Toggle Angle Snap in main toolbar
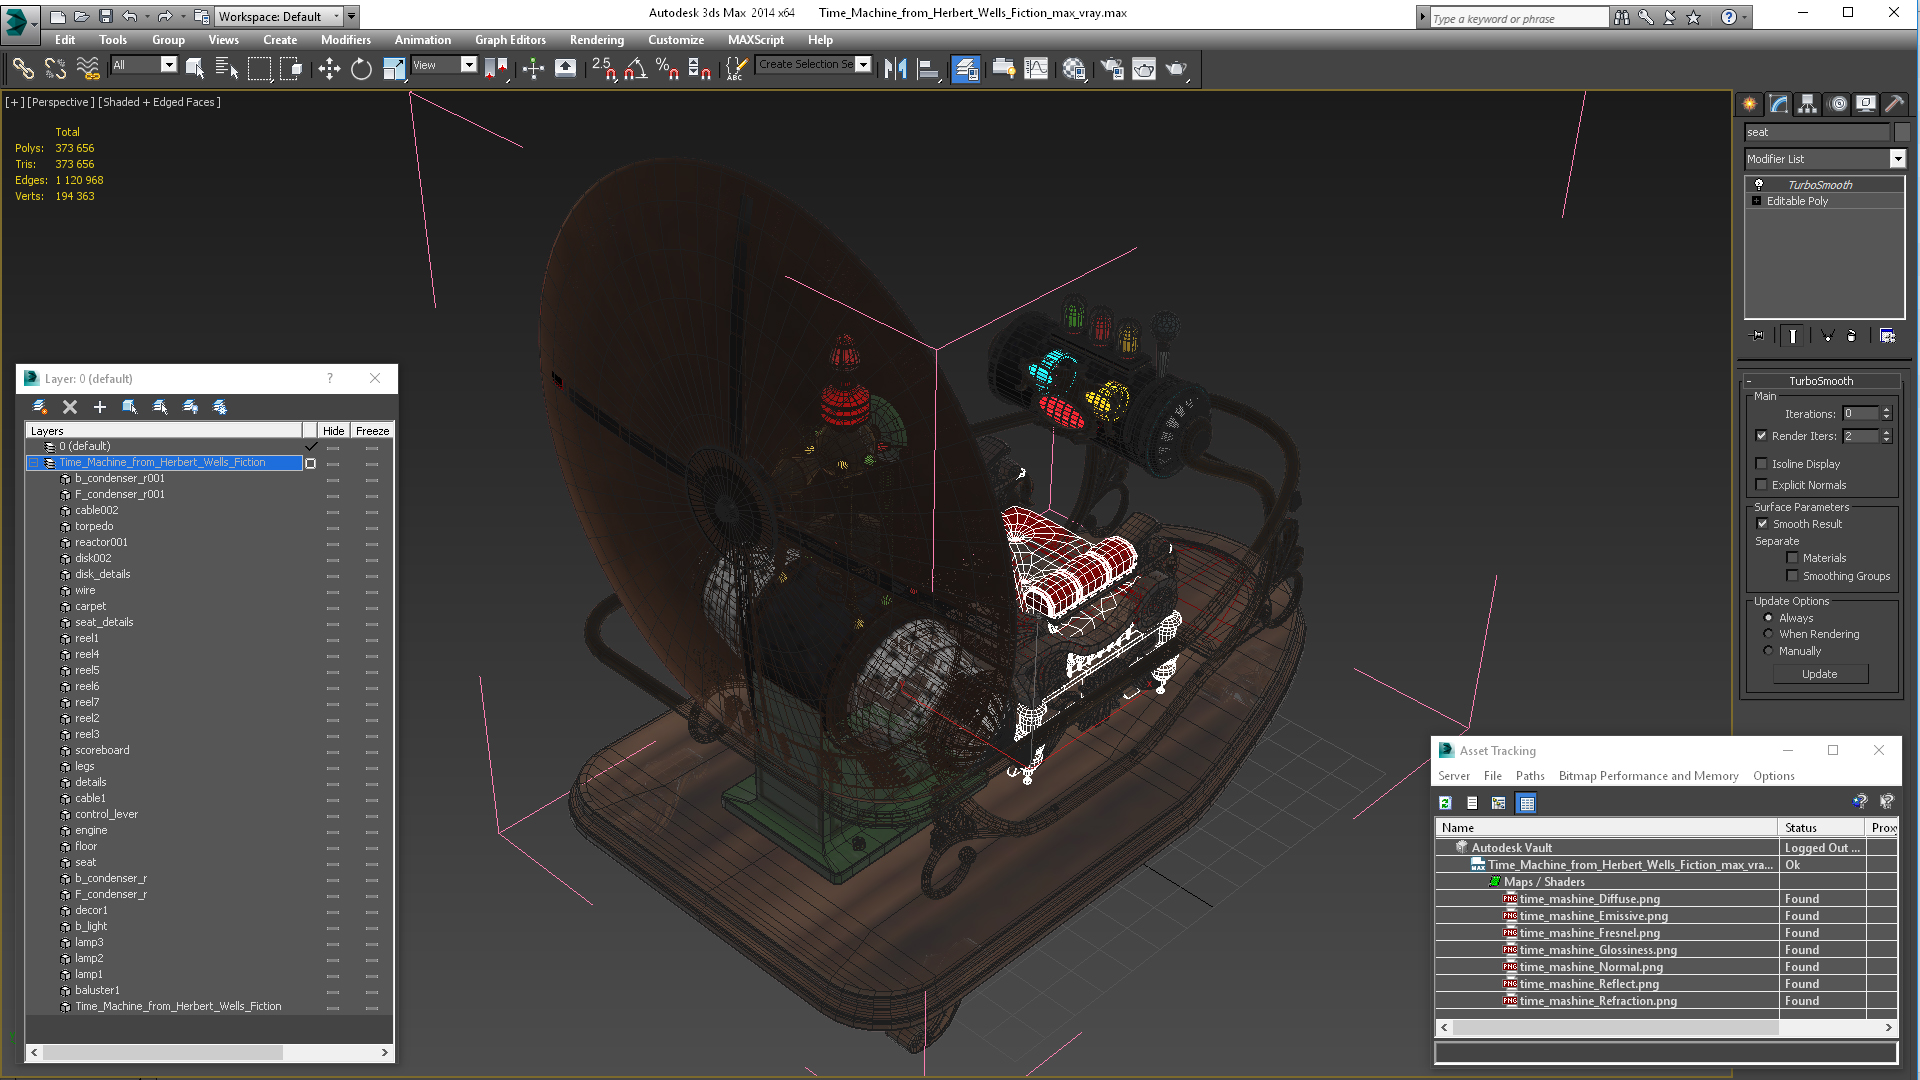 (636, 68)
